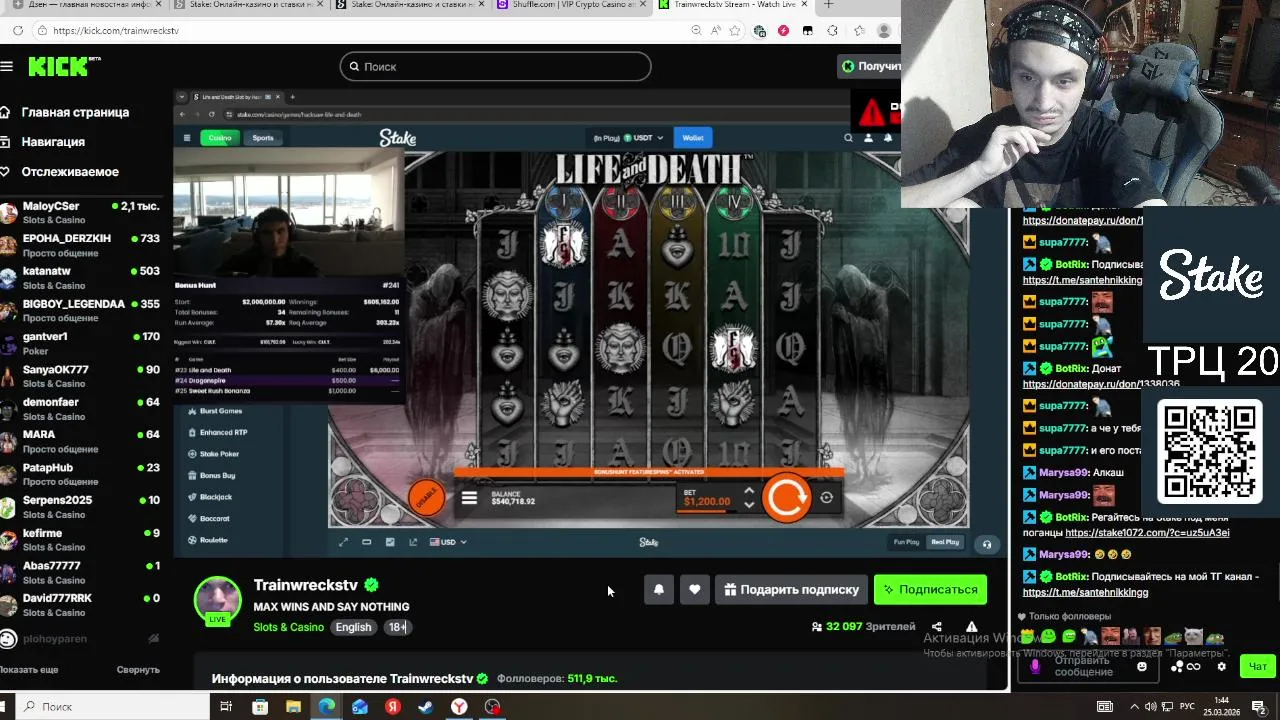Focus the Поиск search field on Kick

tap(495, 66)
